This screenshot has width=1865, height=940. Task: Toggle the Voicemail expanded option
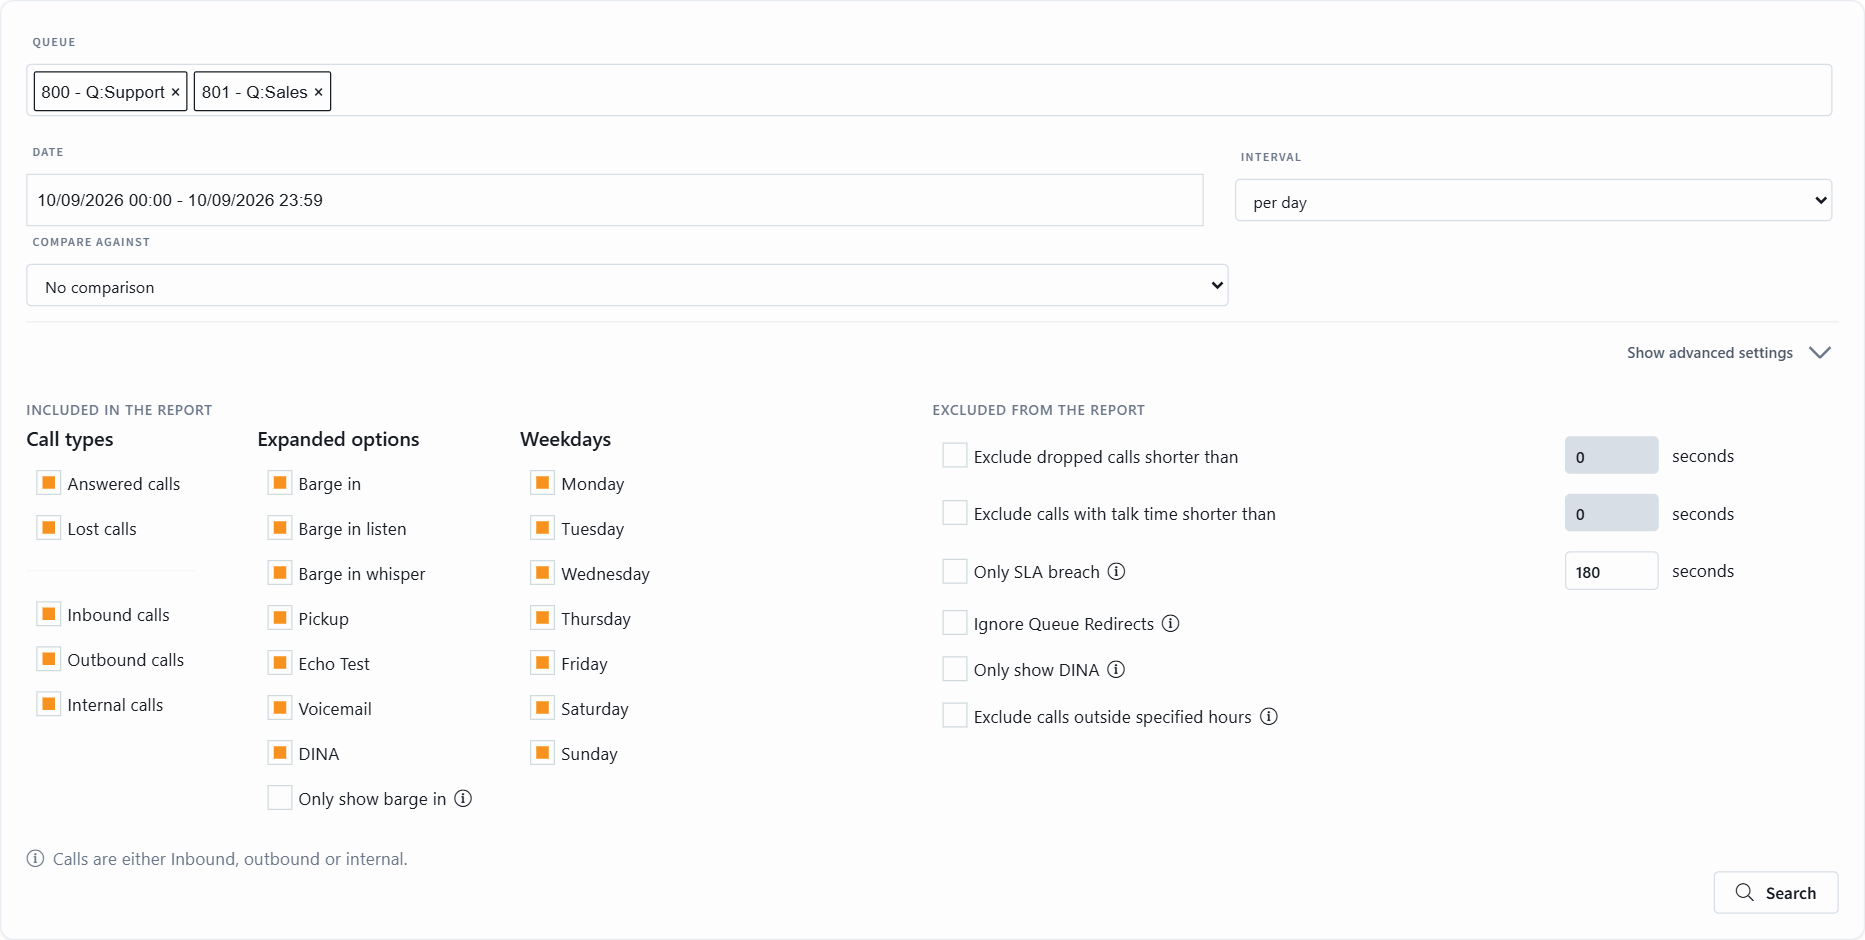point(280,708)
